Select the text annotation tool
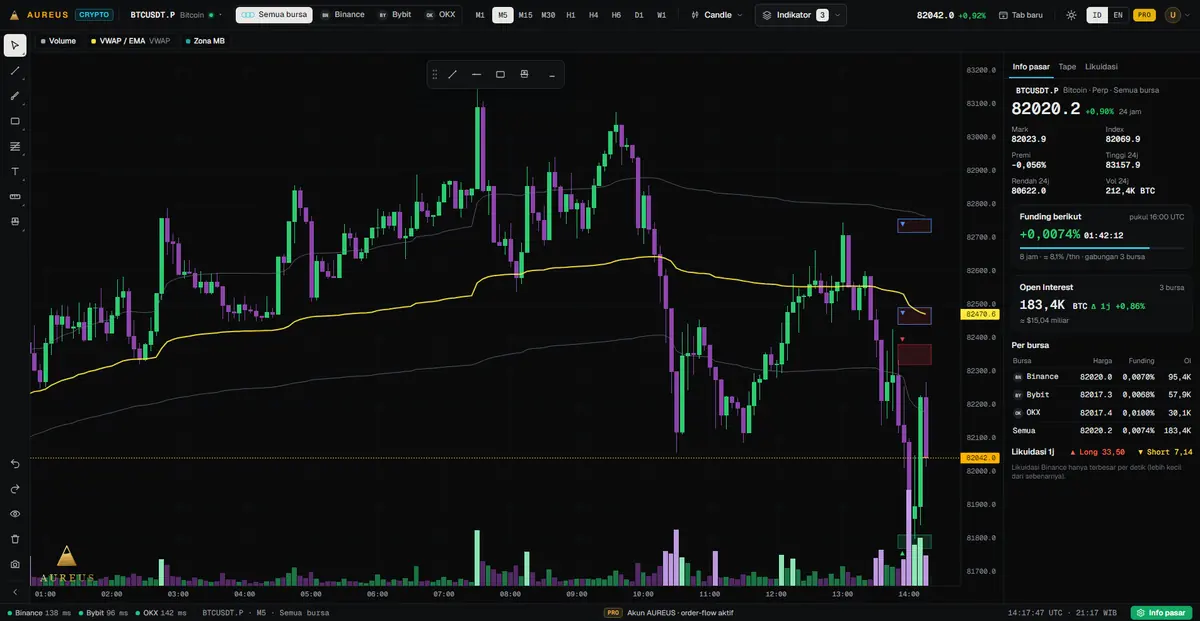This screenshot has width=1200, height=621. pyautogui.click(x=15, y=171)
